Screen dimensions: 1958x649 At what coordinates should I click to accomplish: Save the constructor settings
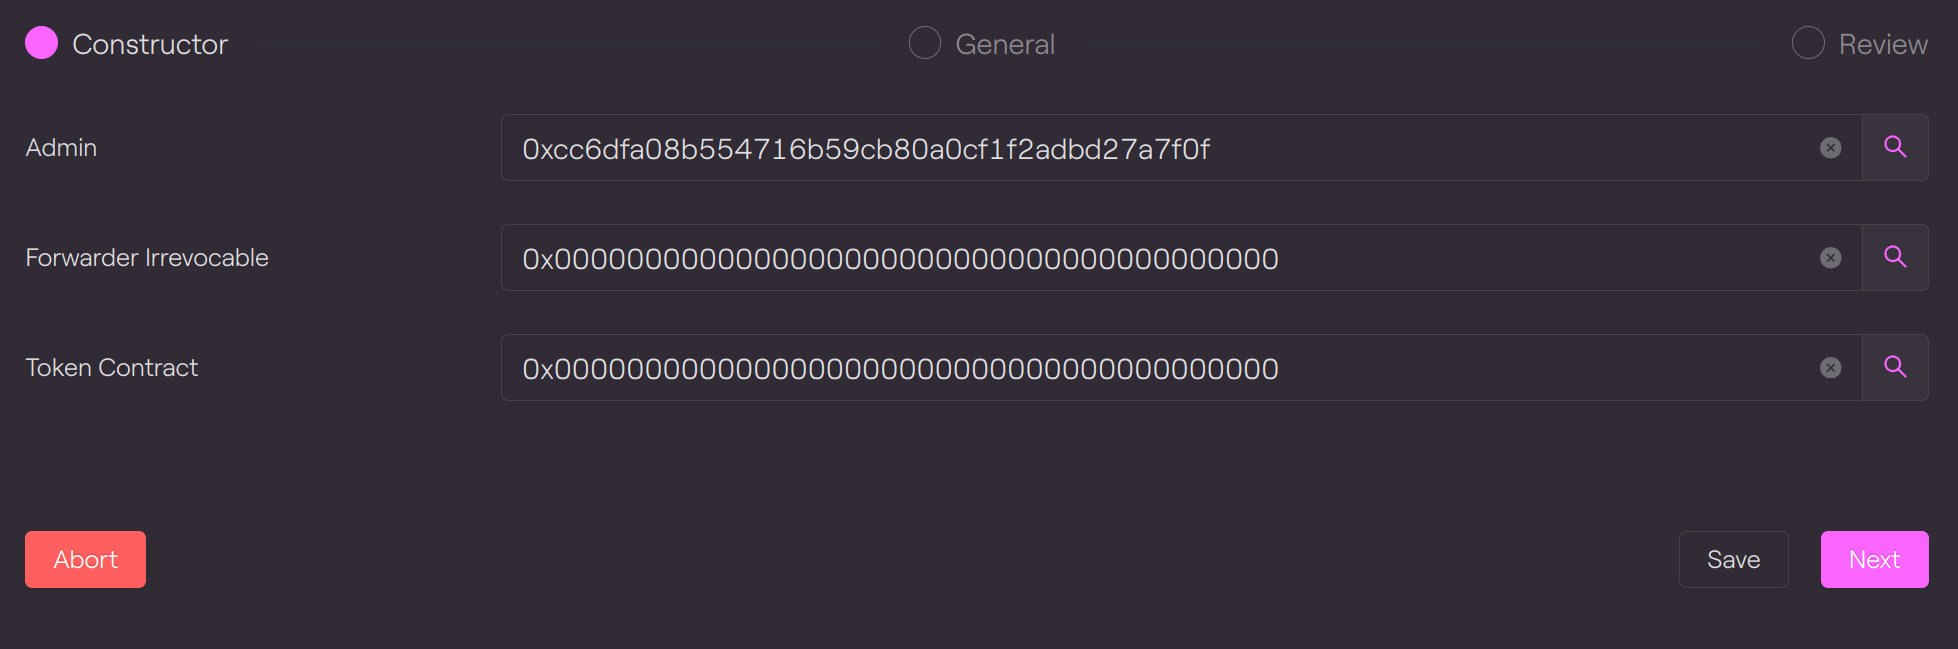pos(1733,559)
